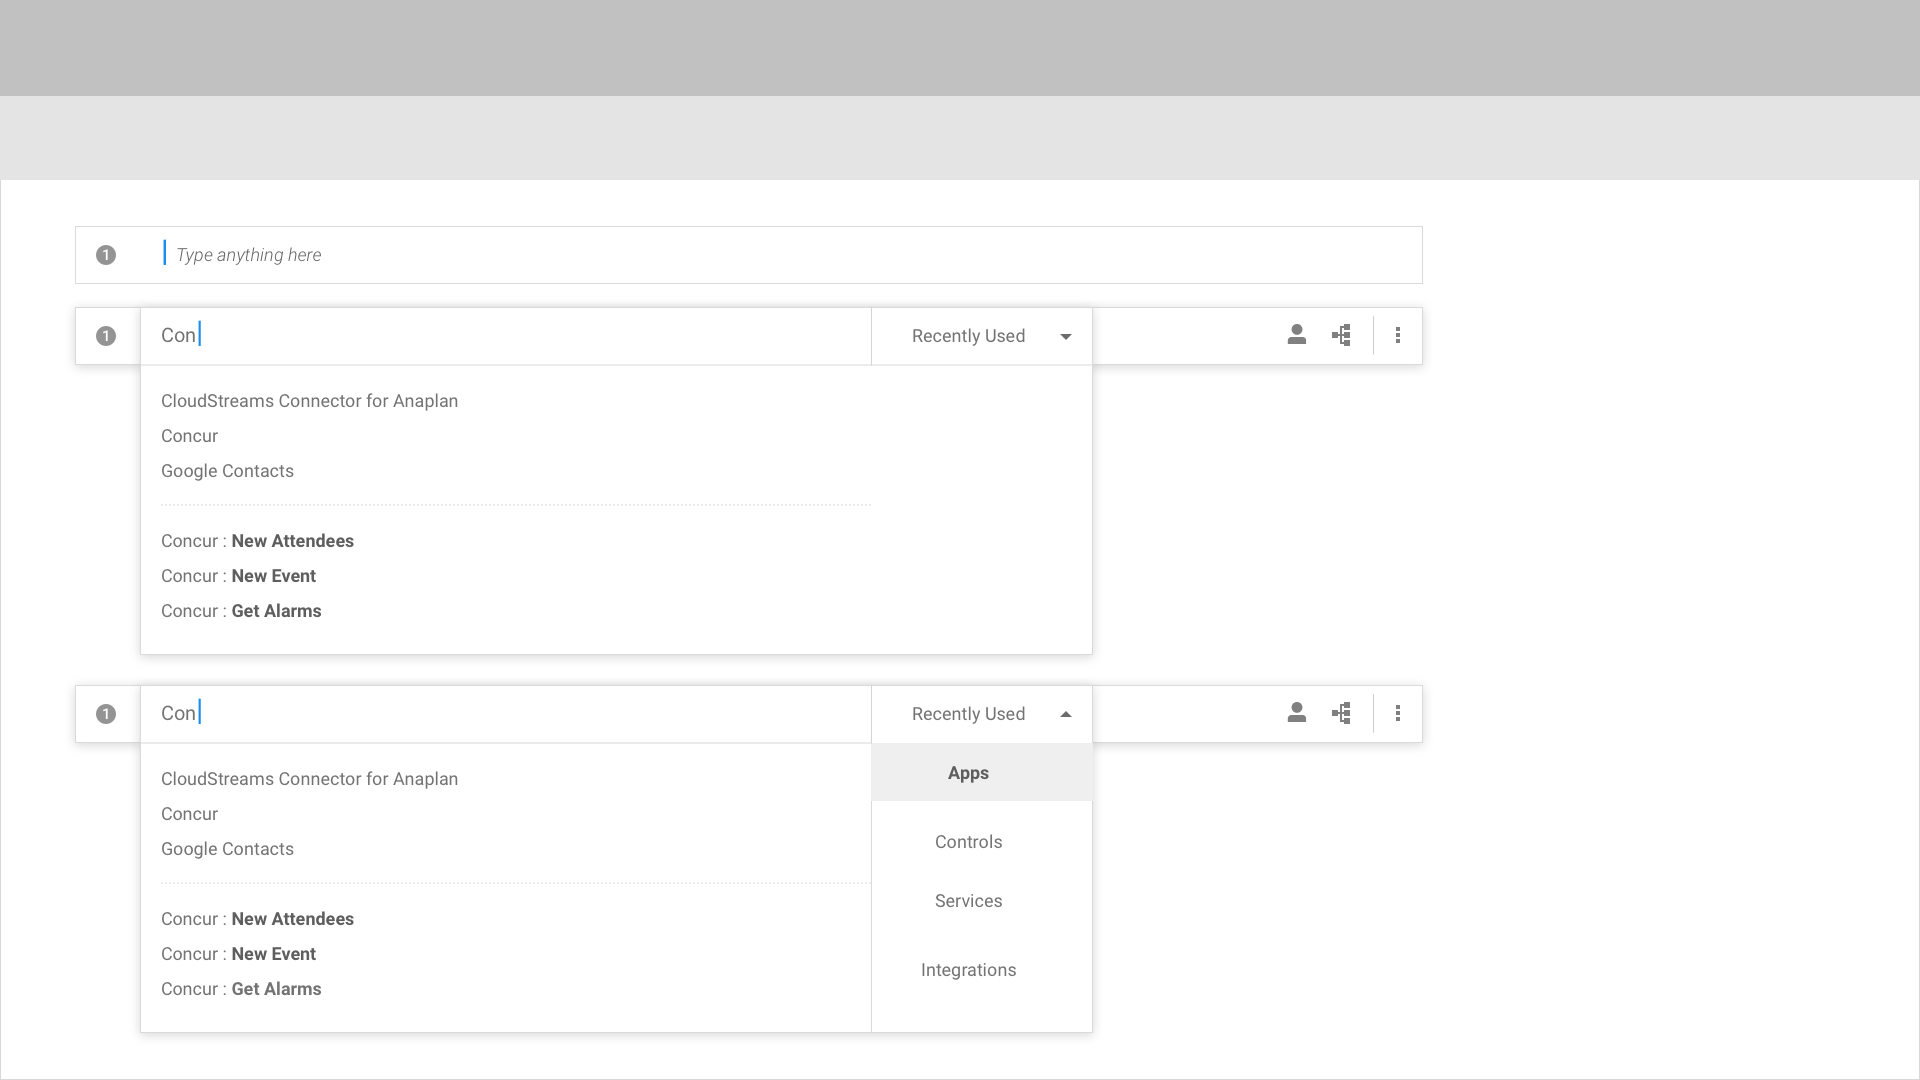The height and width of the screenshot is (1080, 1920).
Task: Click the person icon in the middle row
Action: (x=1297, y=335)
